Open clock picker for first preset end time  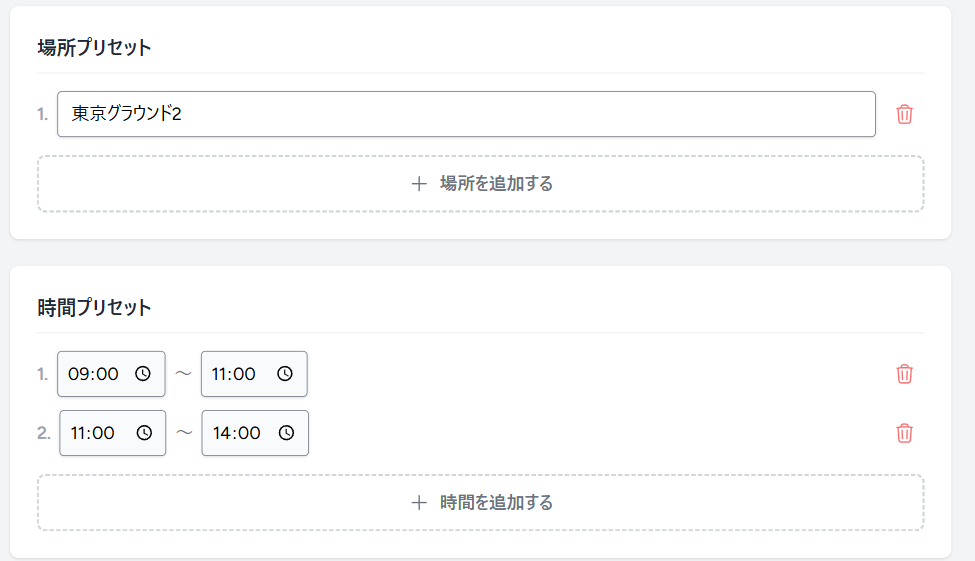click(285, 374)
